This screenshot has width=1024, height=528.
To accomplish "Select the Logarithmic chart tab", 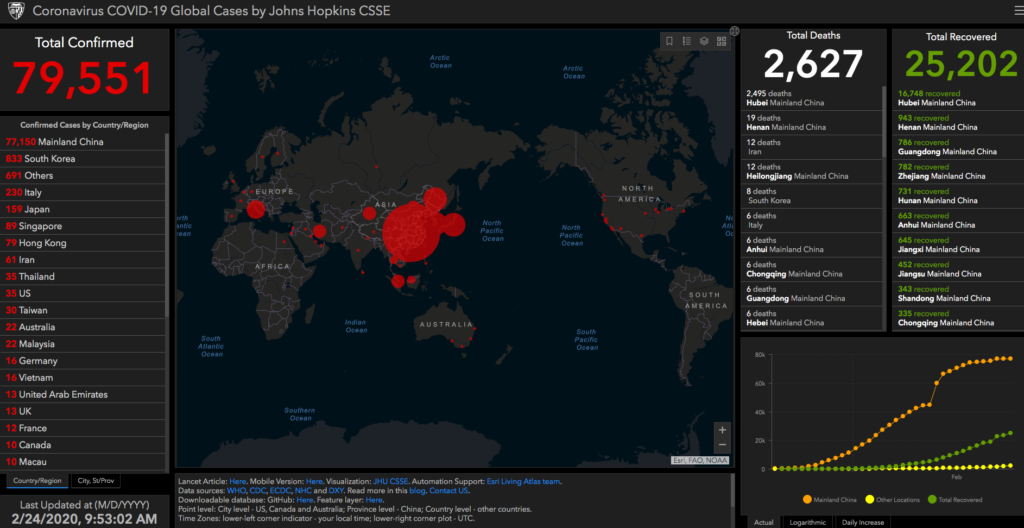I will click(x=808, y=522).
